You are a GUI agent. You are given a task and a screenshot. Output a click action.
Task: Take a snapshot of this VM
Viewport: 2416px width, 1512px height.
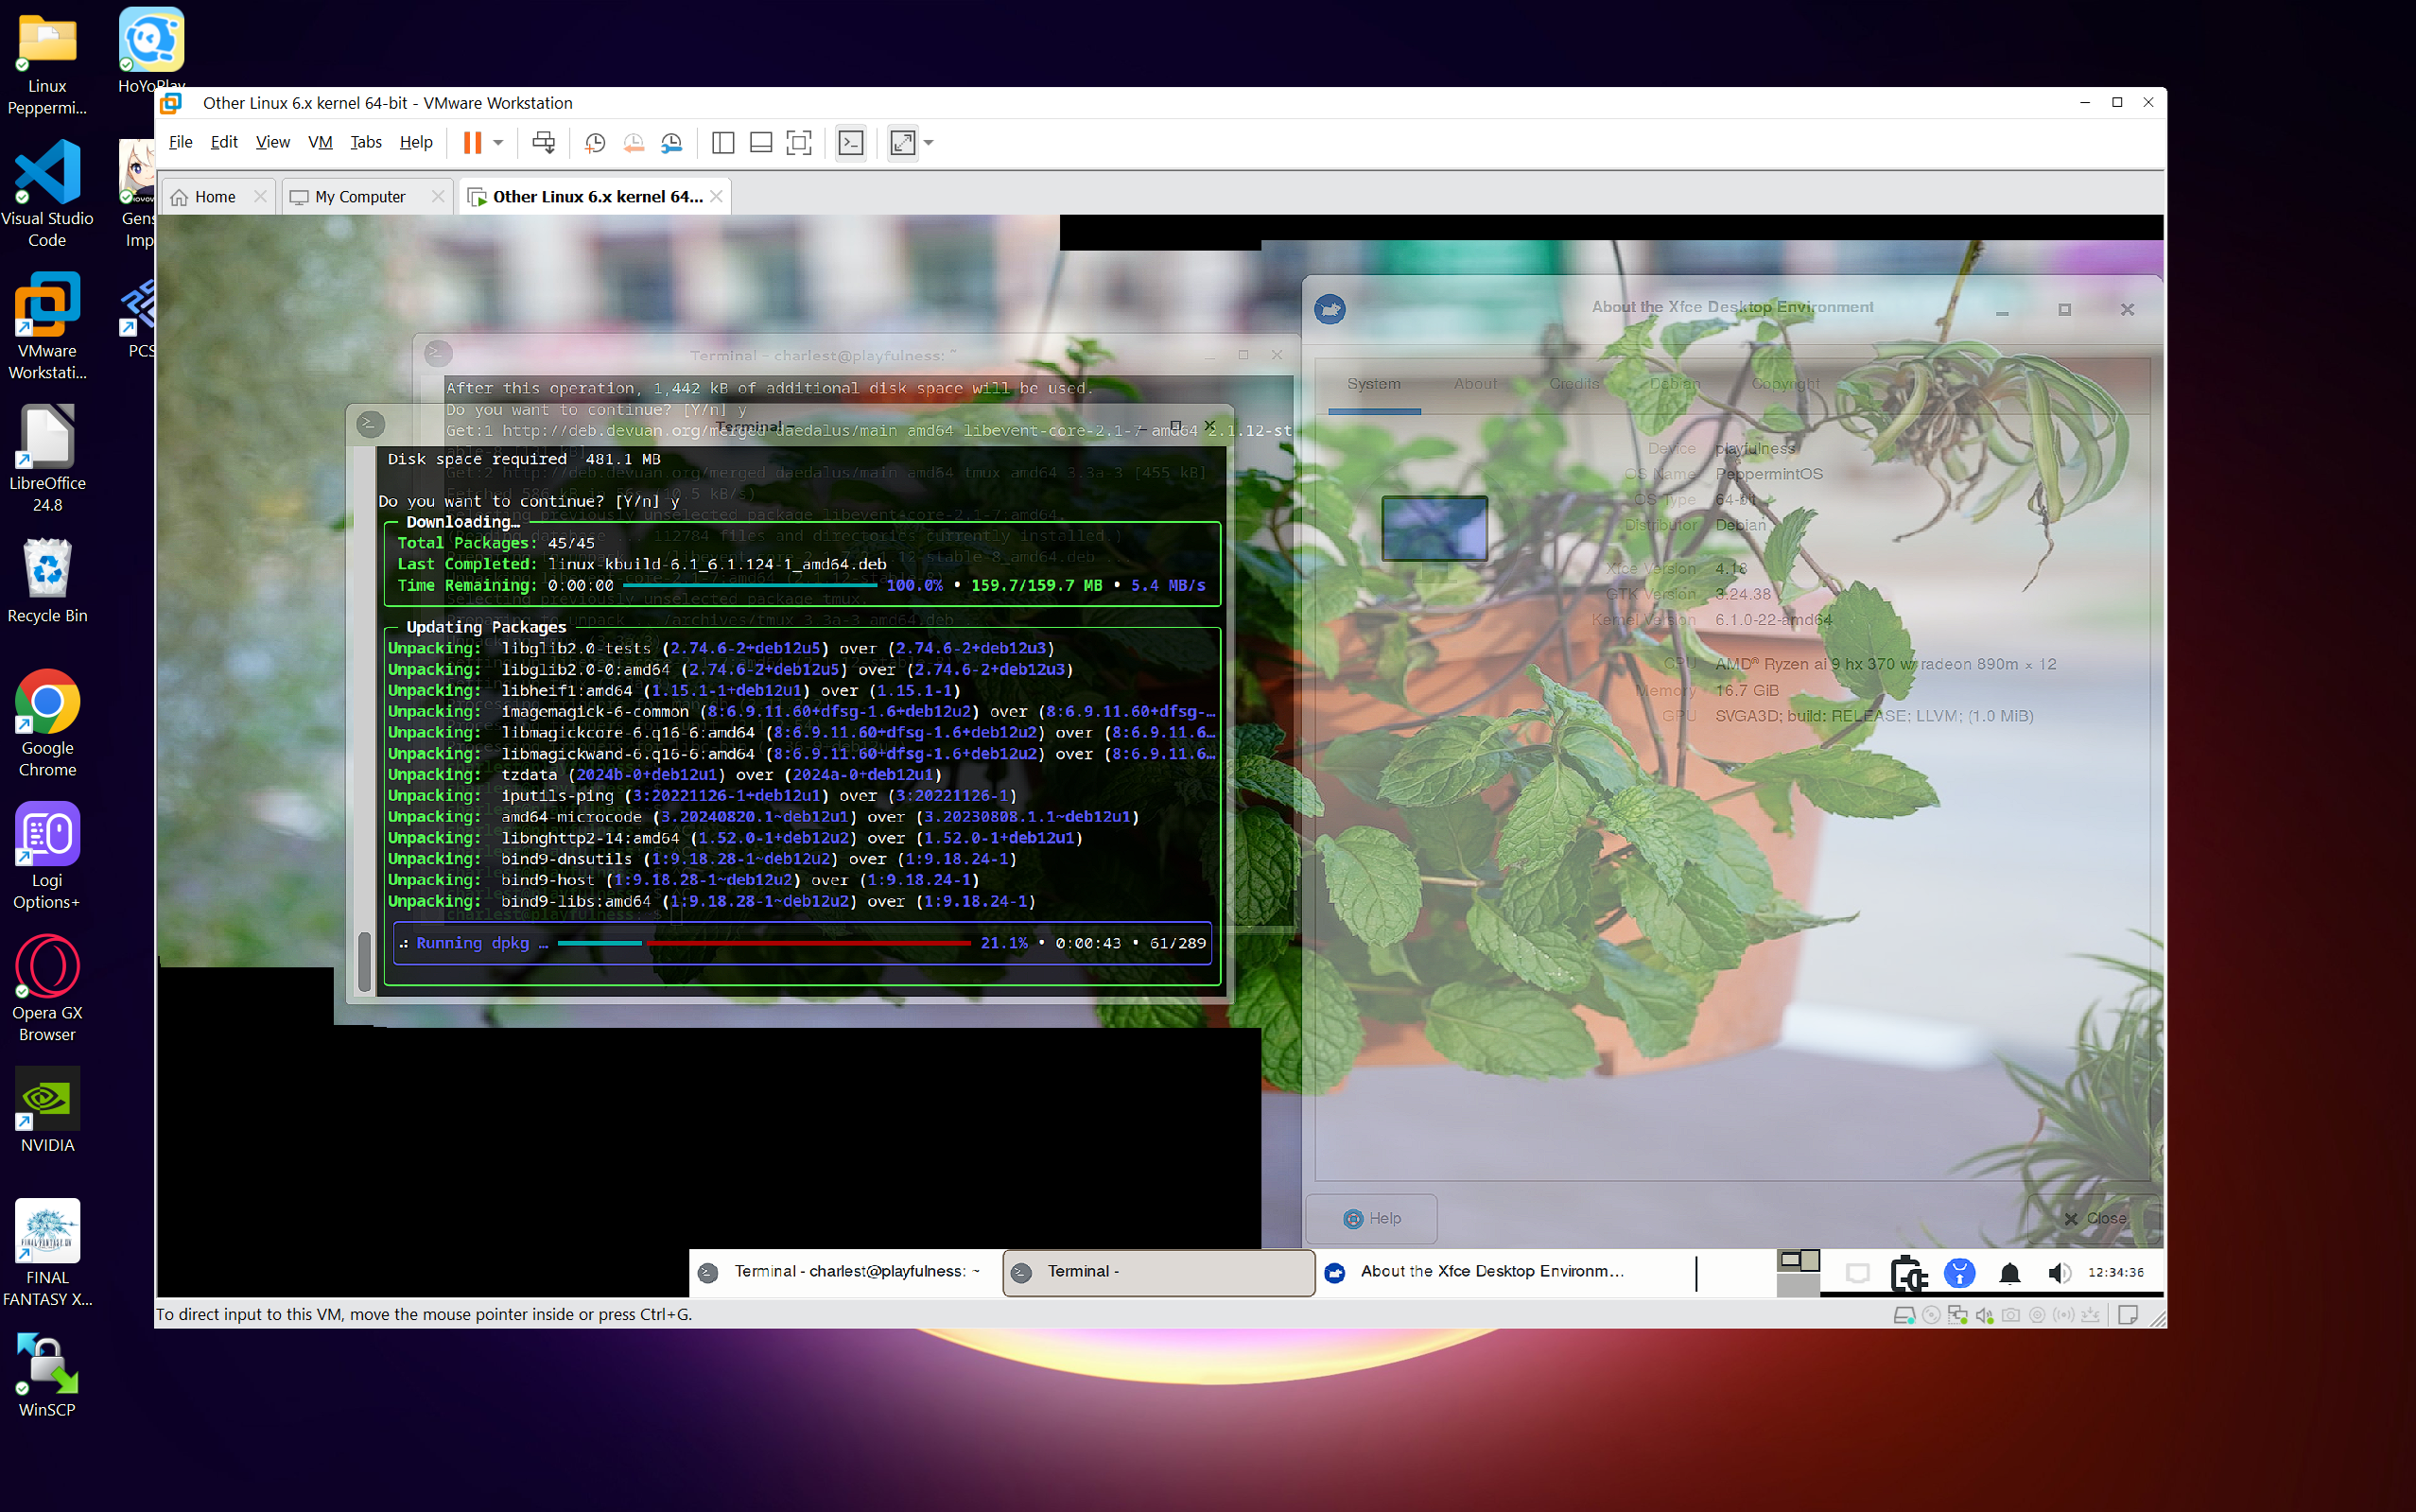(x=595, y=143)
